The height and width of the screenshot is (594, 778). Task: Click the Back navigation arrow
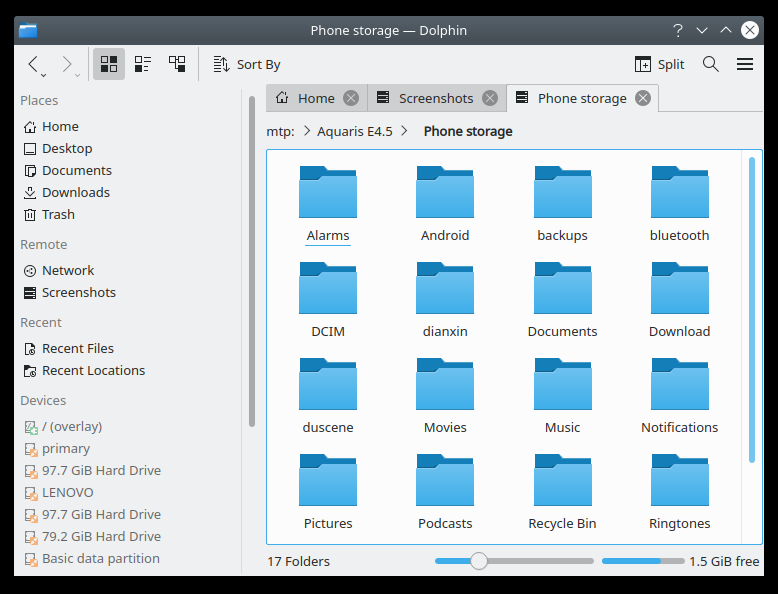[x=33, y=64]
